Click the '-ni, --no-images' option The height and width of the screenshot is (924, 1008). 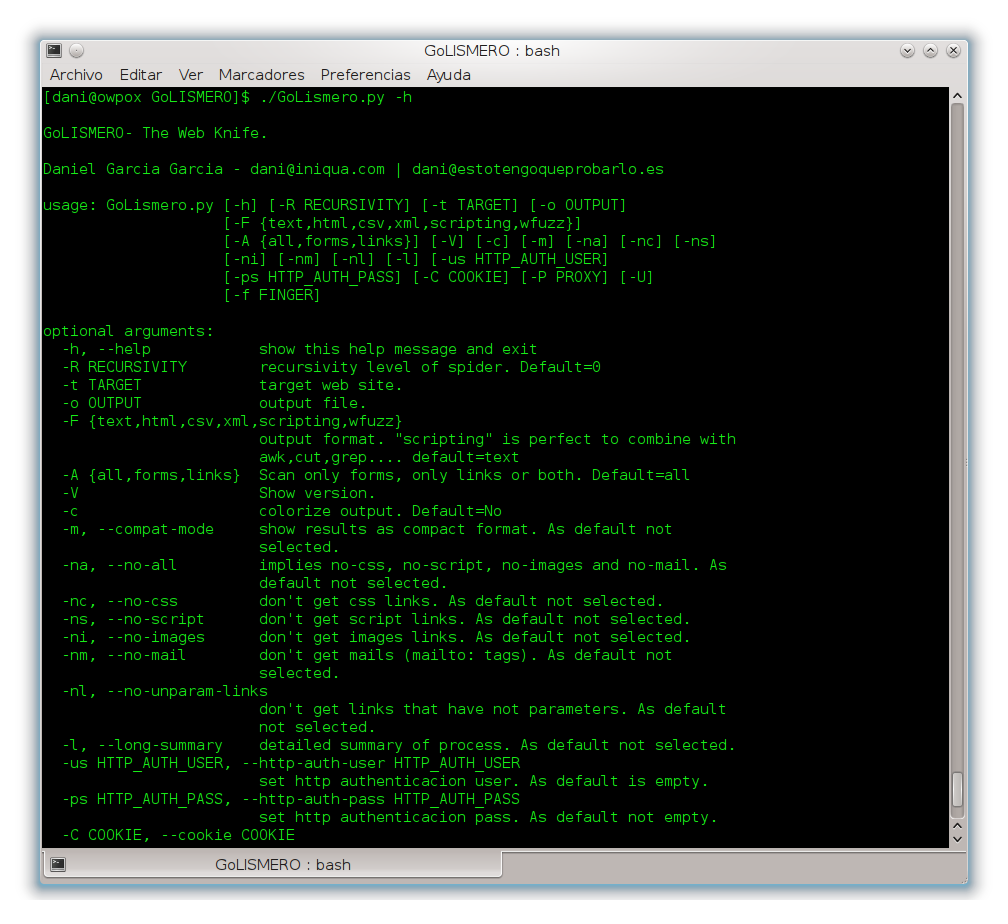pyautogui.click(x=134, y=637)
